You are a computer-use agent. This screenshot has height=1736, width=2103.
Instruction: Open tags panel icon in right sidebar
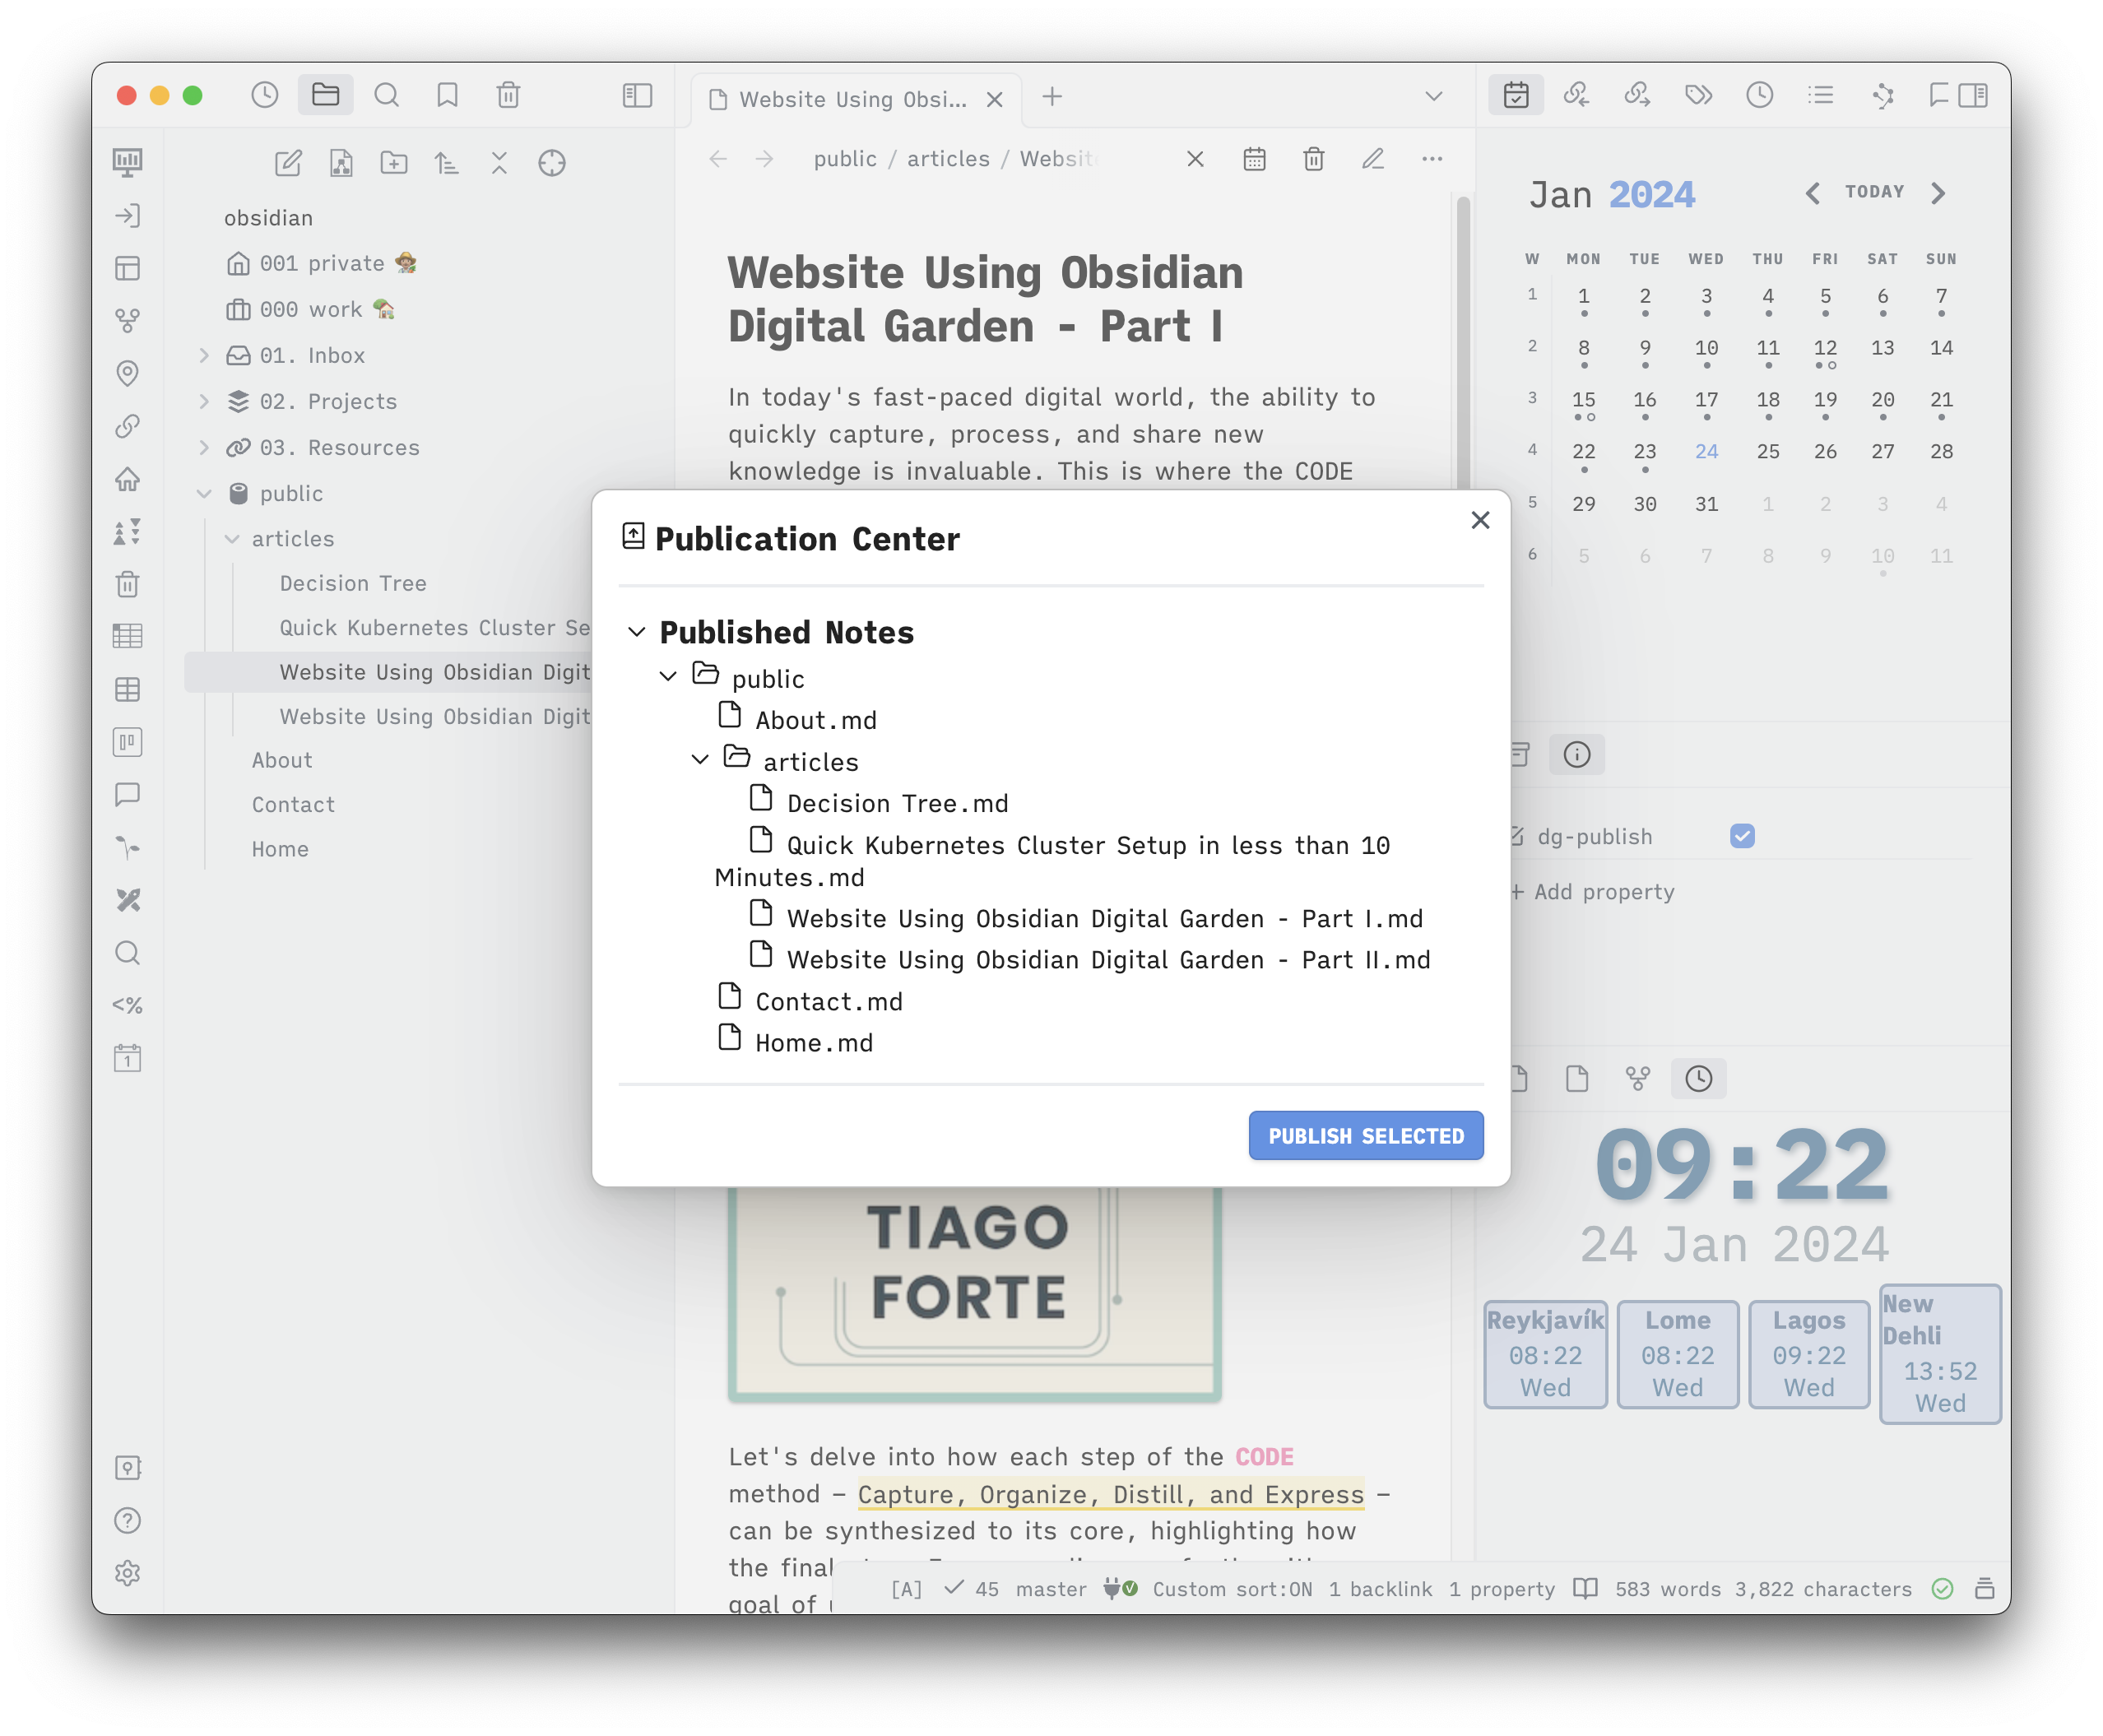1698,95
